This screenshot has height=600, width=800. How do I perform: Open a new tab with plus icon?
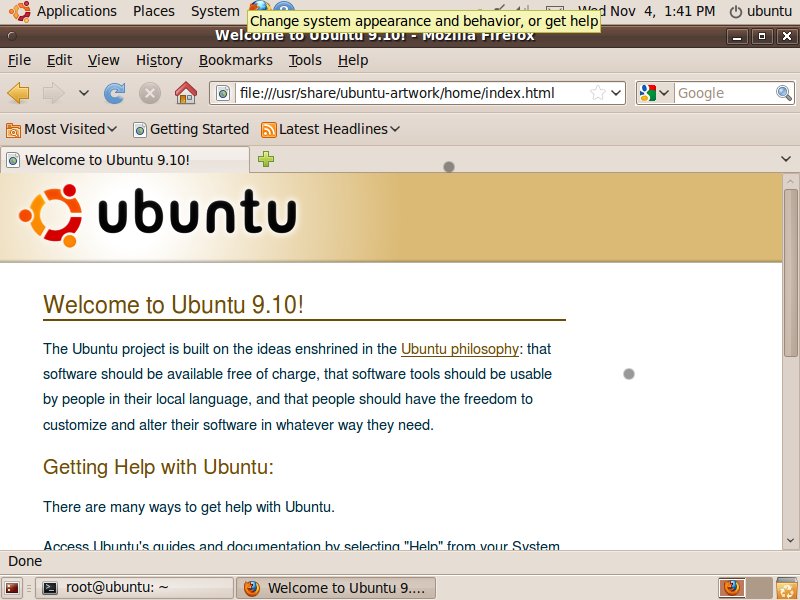click(x=266, y=159)
